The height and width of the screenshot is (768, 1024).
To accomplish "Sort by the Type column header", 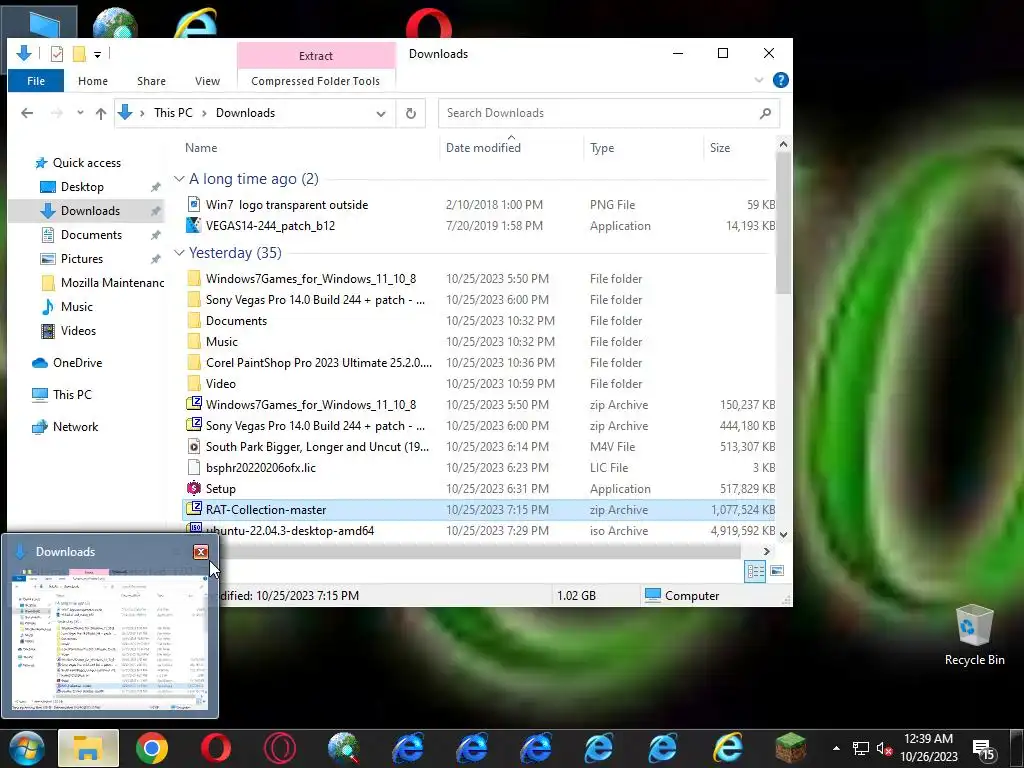I will pyautogui.click(x=602, y=148).
